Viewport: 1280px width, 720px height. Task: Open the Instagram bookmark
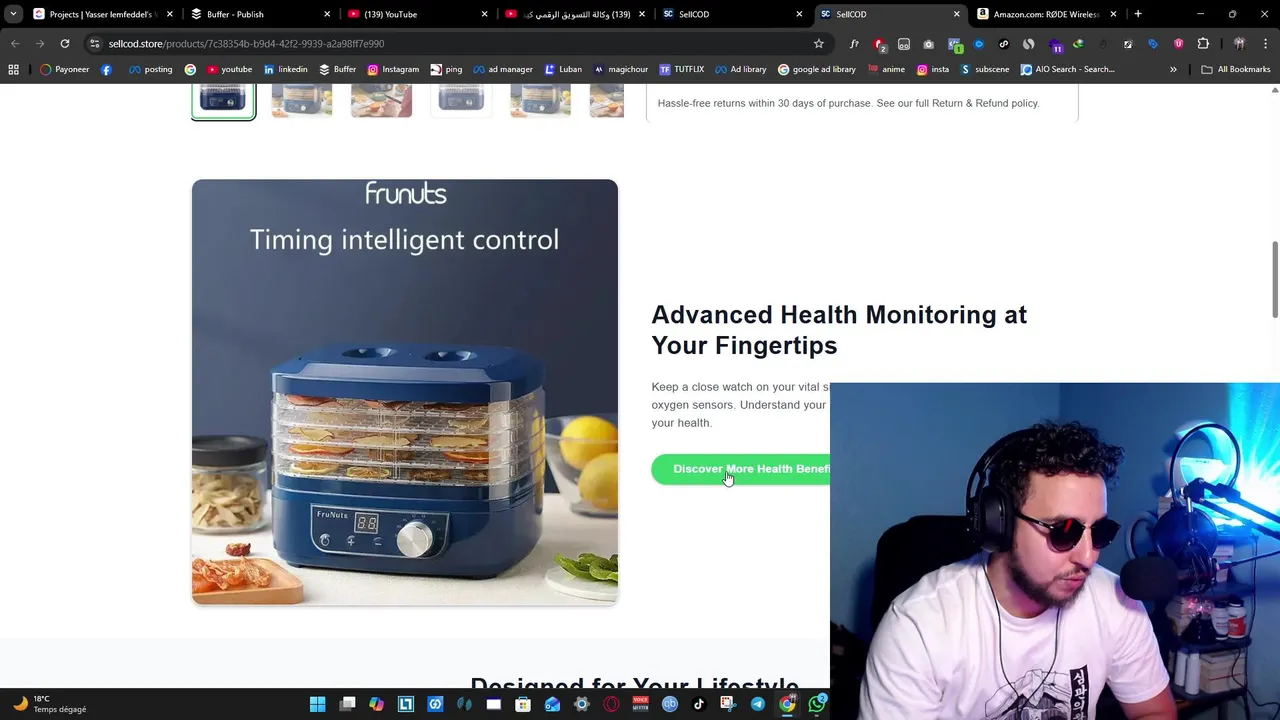tap(393, 69)
